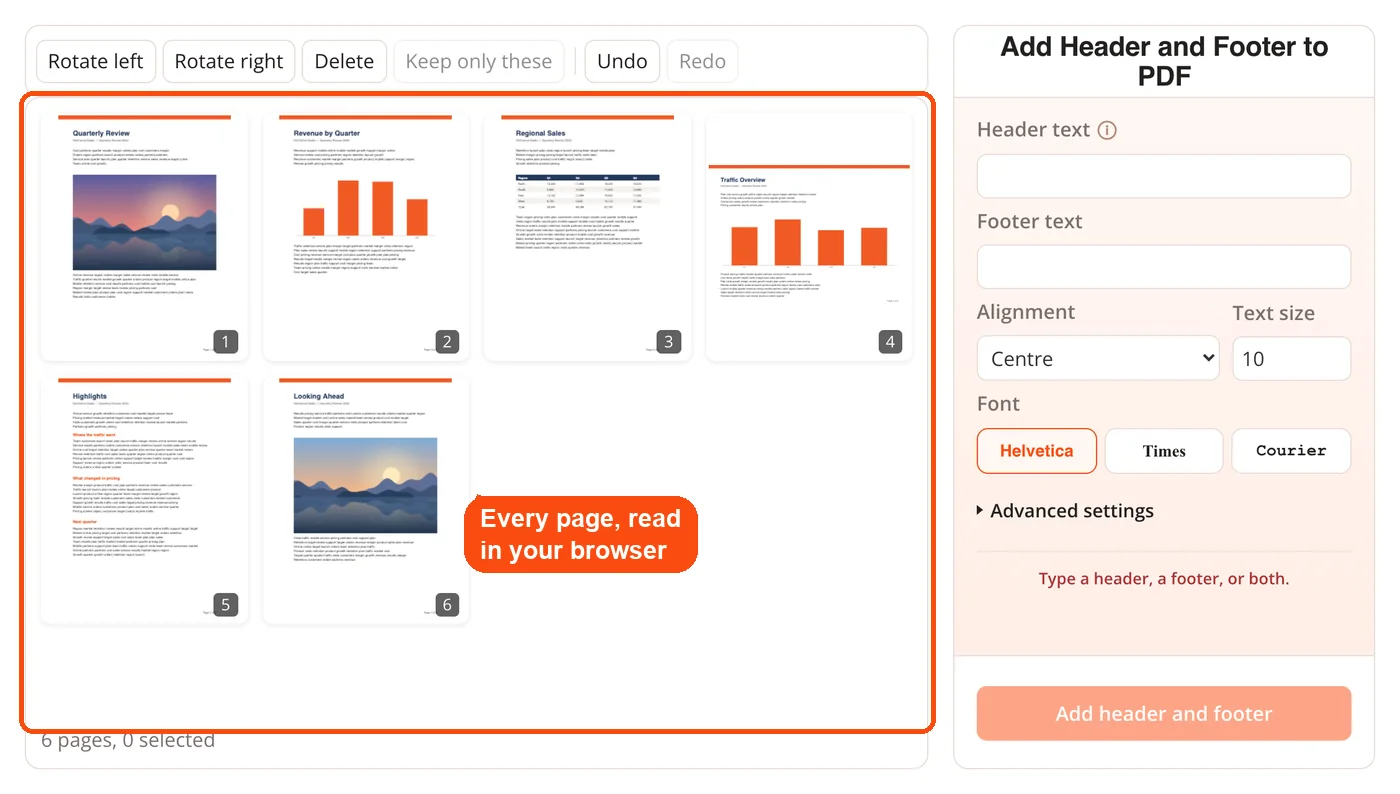This screenshot has width=1400, height=794.
Task: Select page 2 Revenue by Quarter thumbnail
Action: pyautogui.click(x=366, y=236)
